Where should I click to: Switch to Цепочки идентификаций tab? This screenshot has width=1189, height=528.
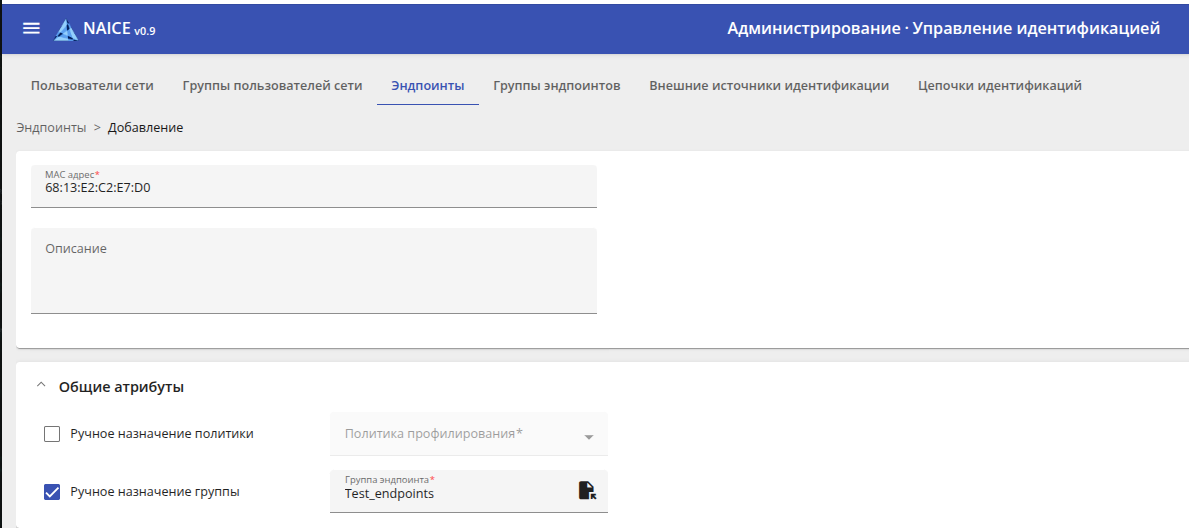(x=1000, y=86)
